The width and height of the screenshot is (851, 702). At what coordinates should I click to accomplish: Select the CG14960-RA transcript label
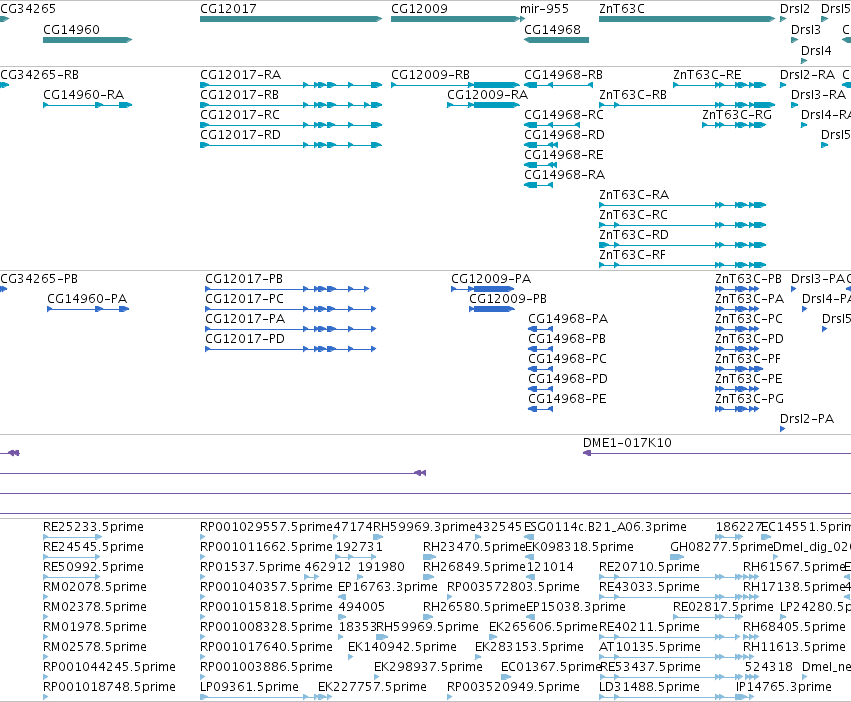tap(84, 95)
